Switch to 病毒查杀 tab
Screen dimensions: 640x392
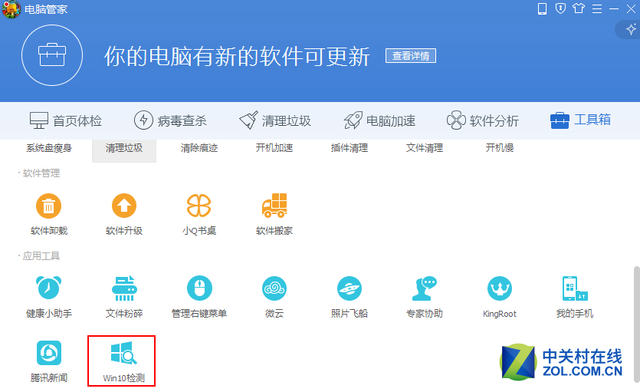[170, 120]
